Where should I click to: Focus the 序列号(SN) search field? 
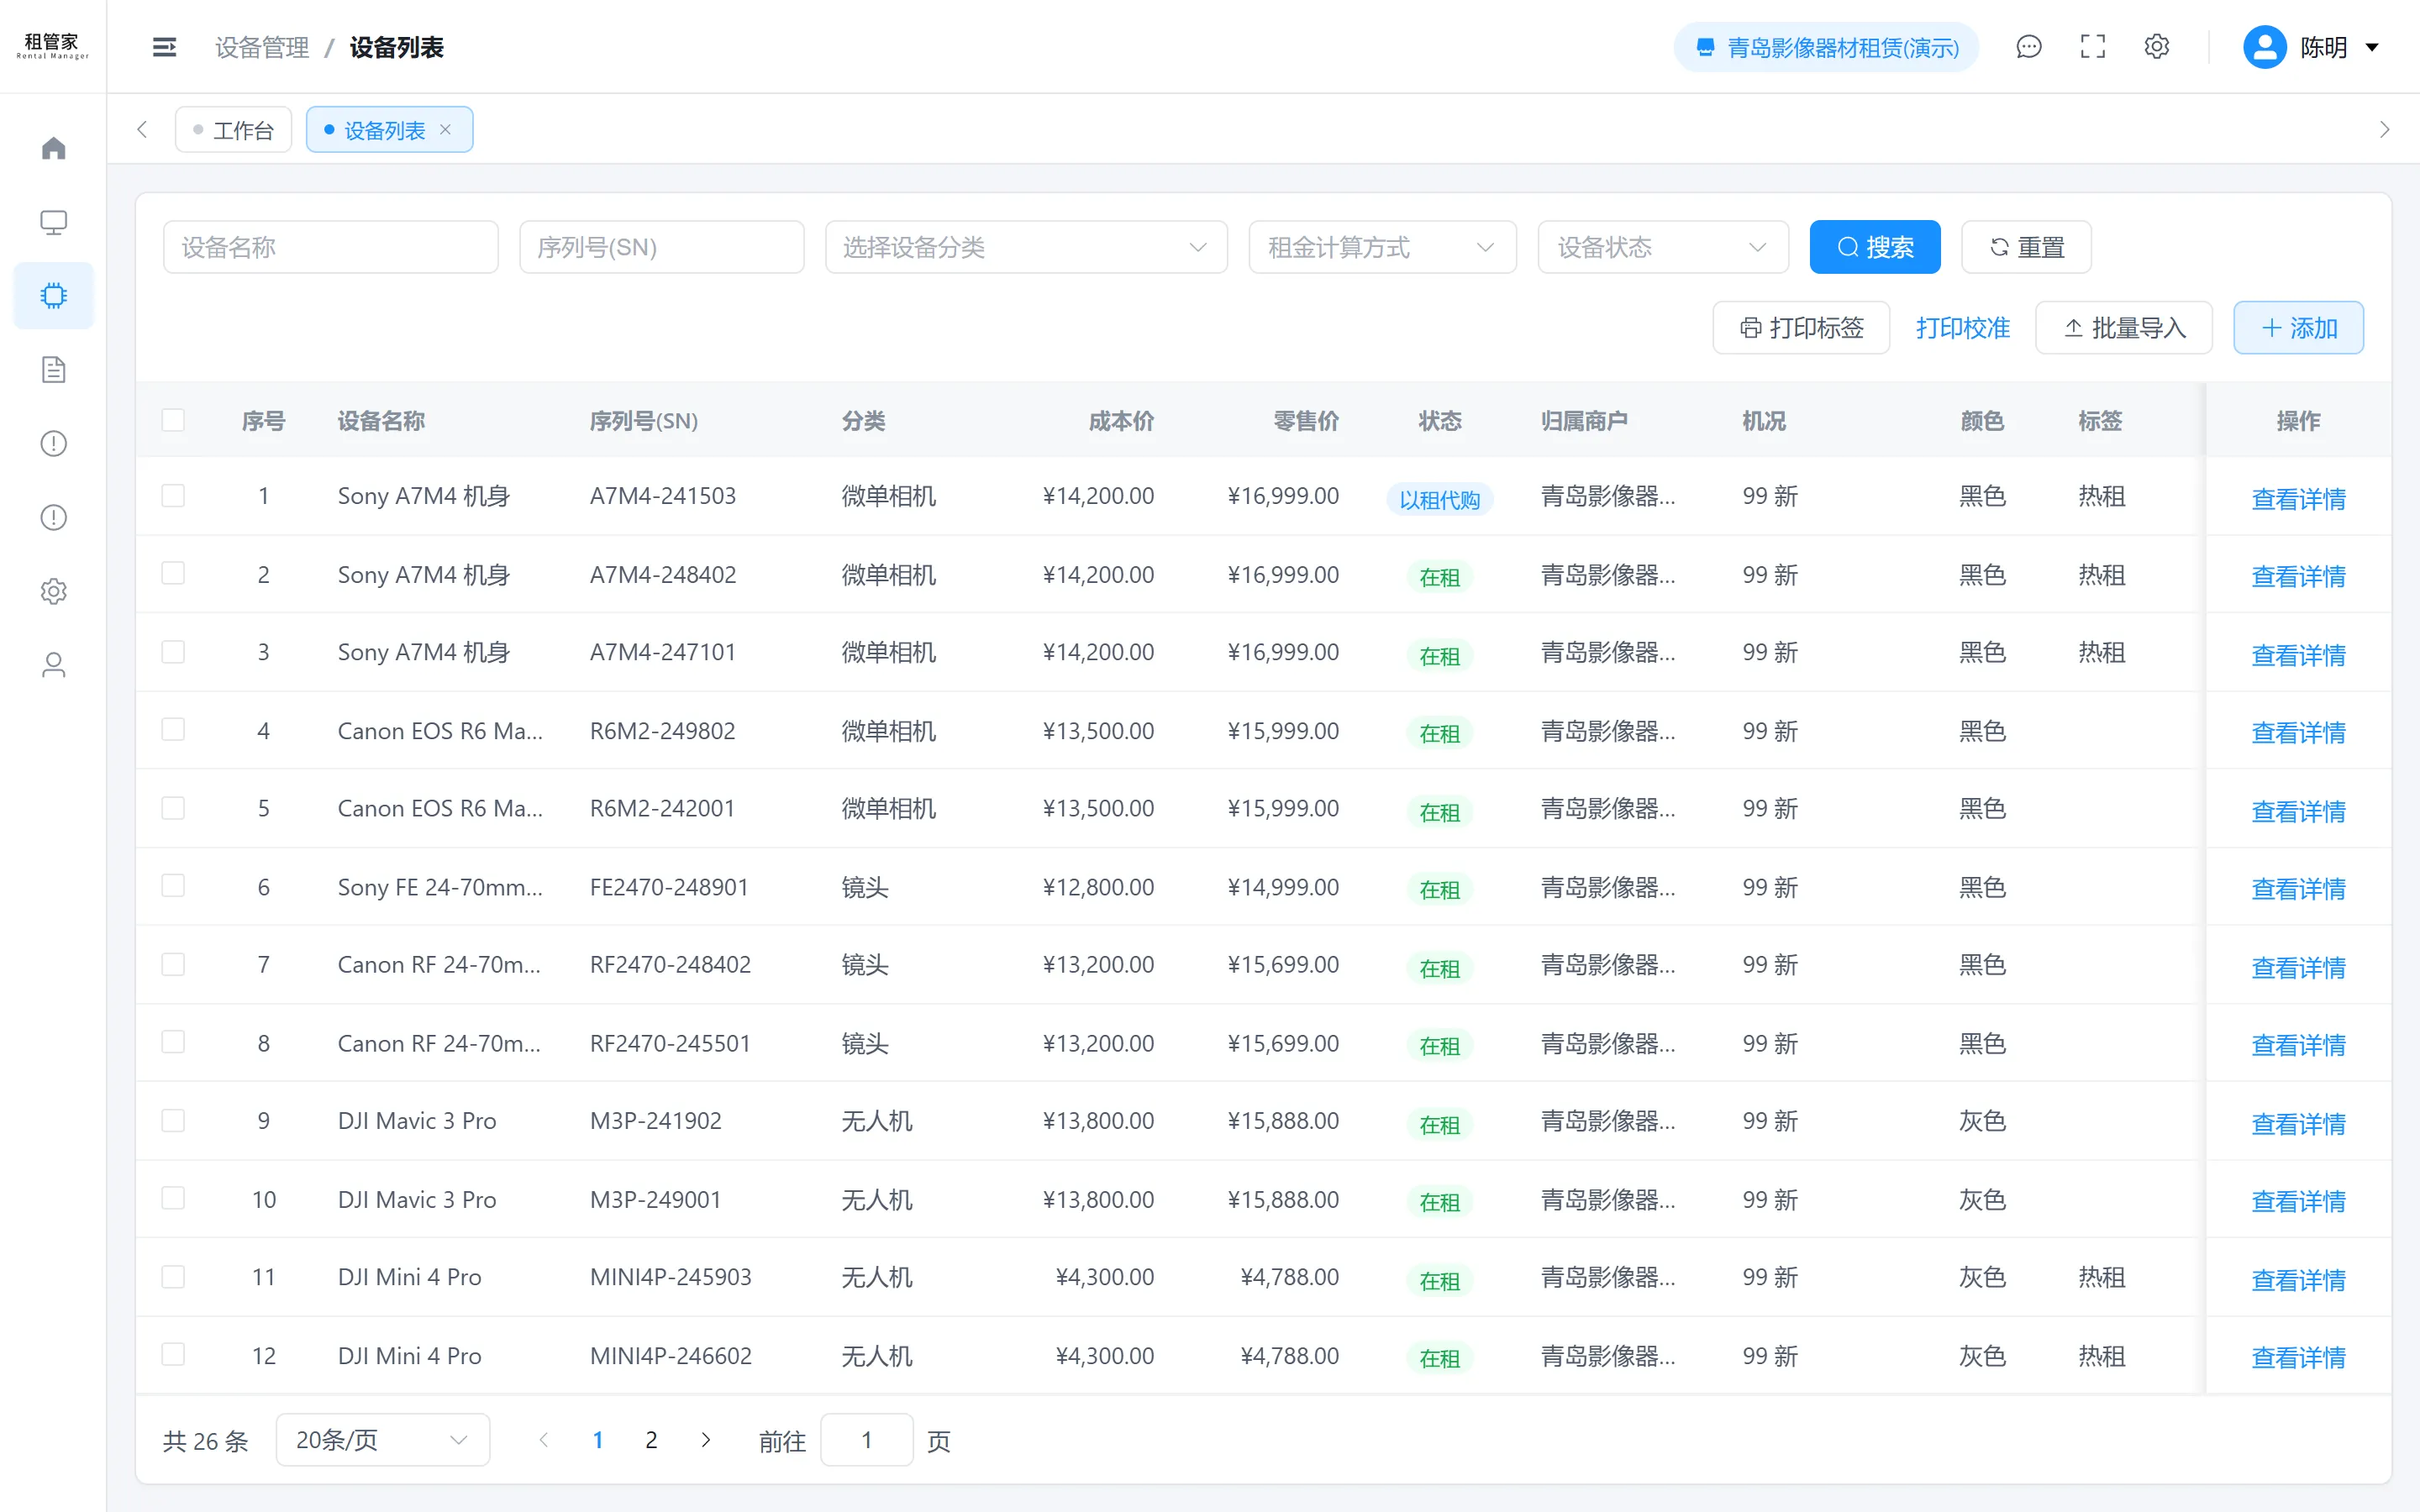pos(662,247)
